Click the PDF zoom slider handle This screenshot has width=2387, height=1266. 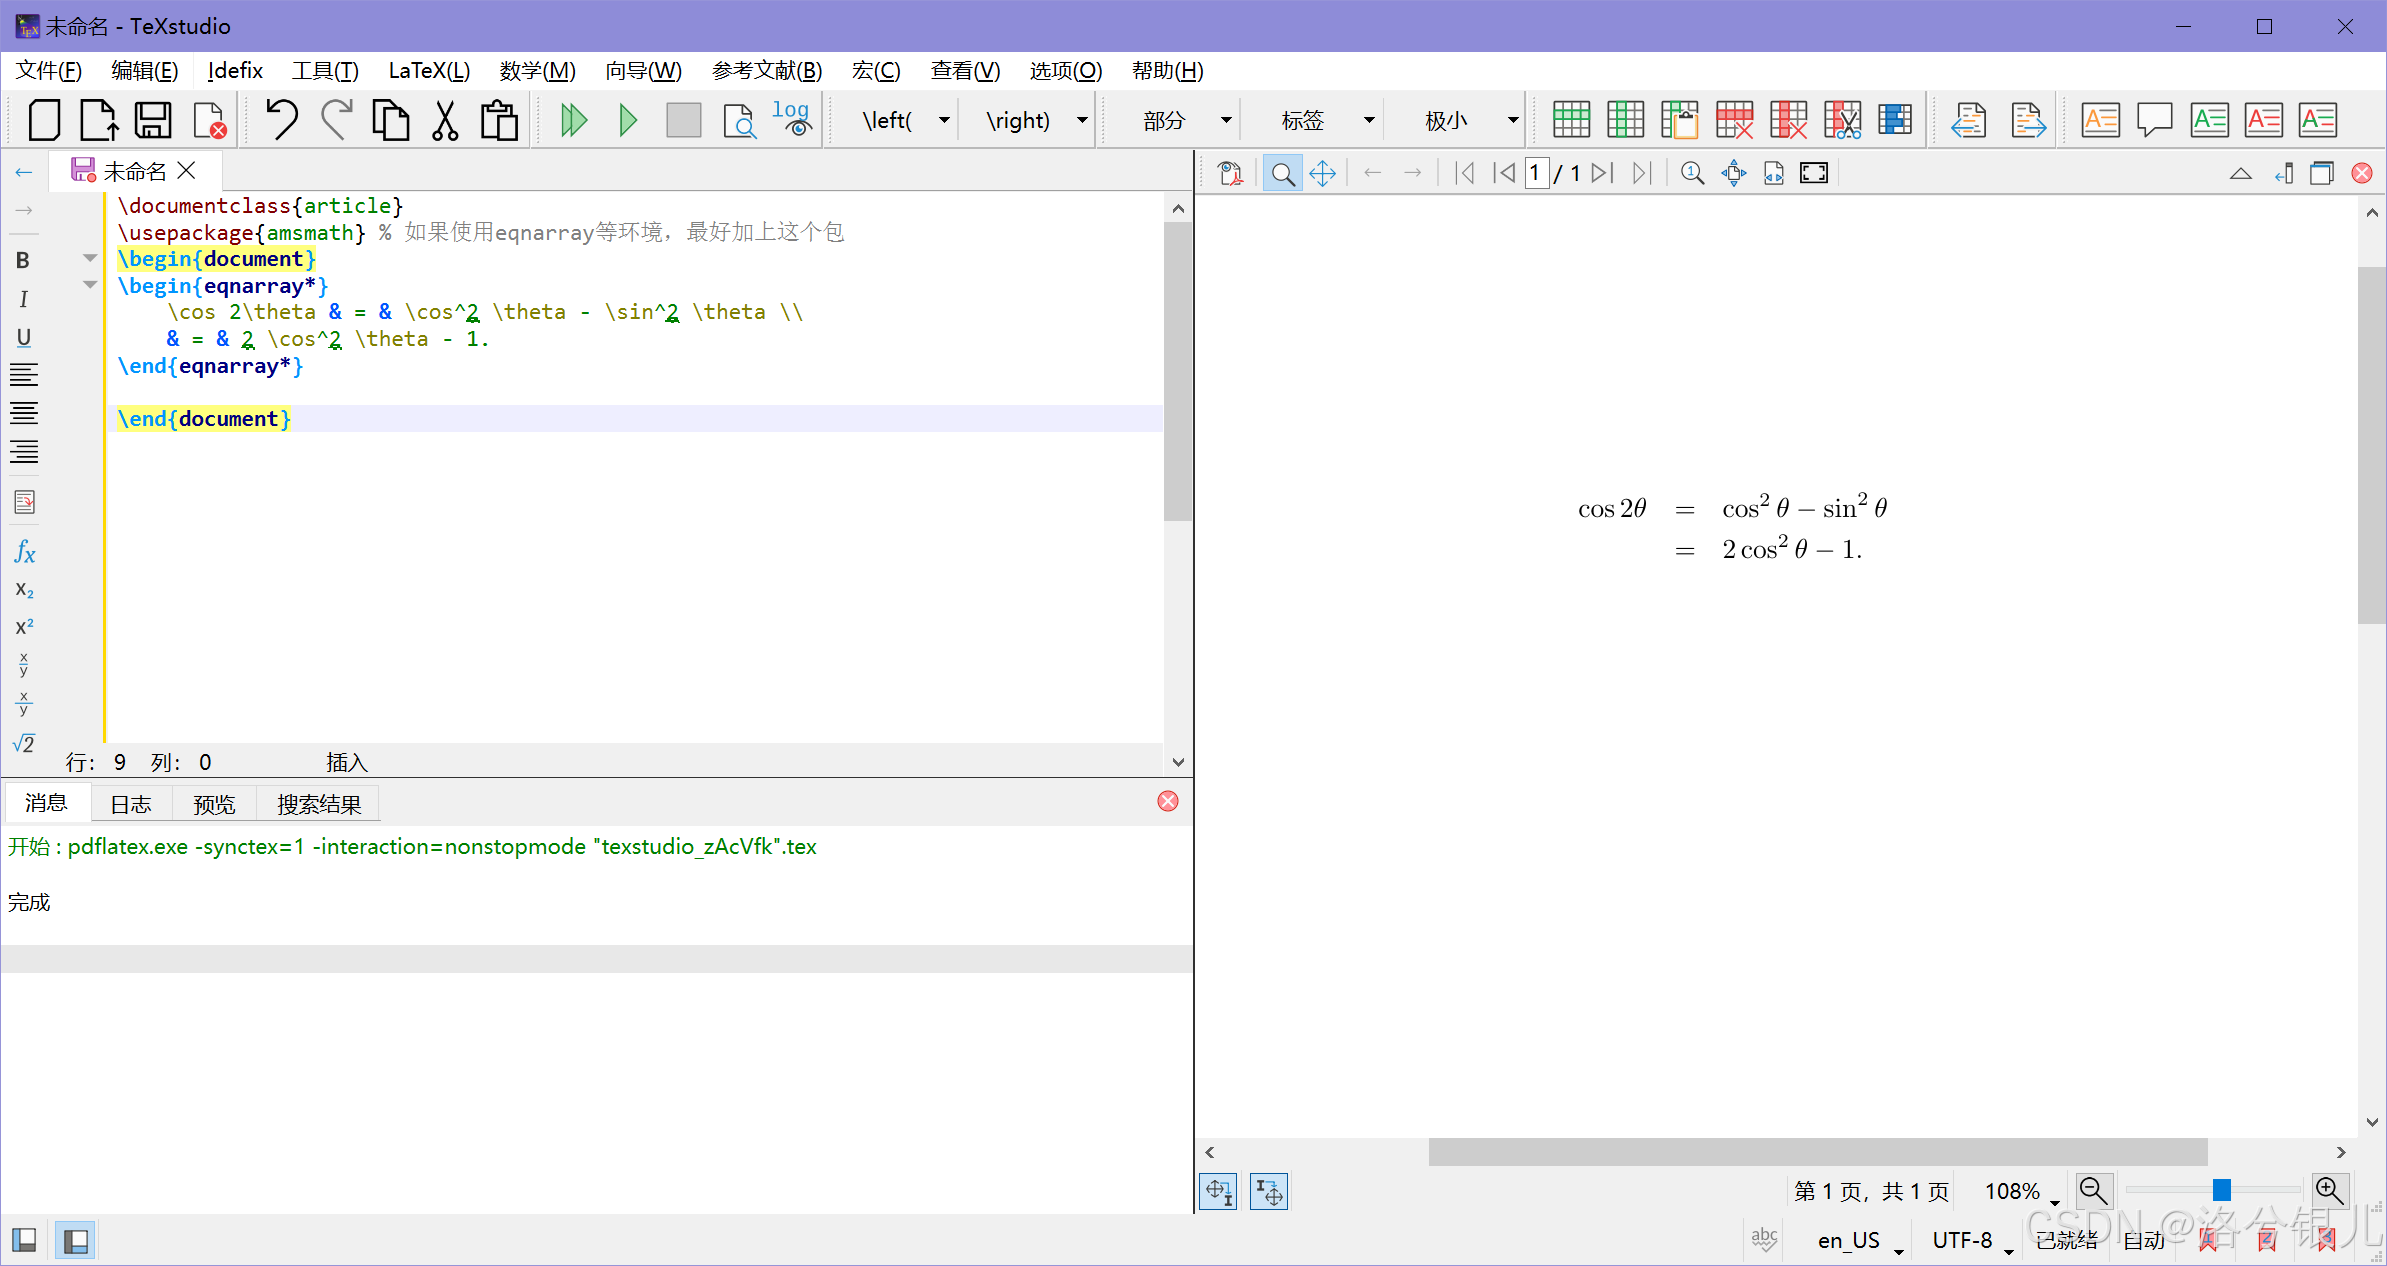2222,1190
